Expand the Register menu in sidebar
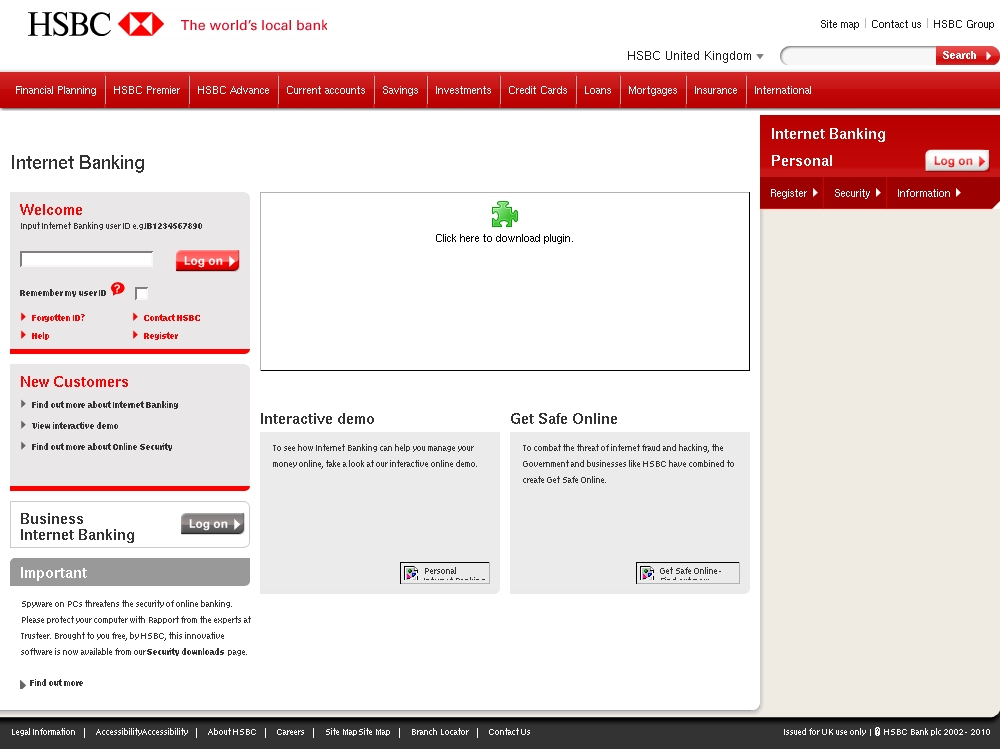 point(793,193)
